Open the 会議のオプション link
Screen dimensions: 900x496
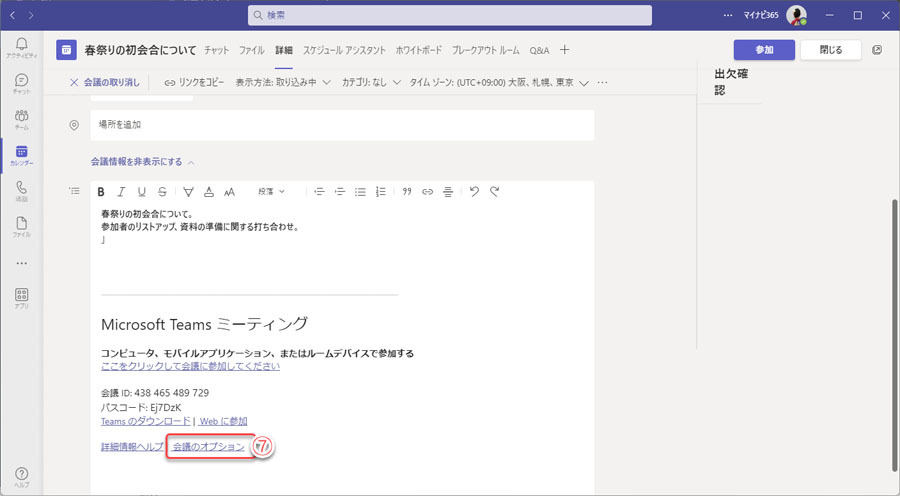(x=209, y=447)
